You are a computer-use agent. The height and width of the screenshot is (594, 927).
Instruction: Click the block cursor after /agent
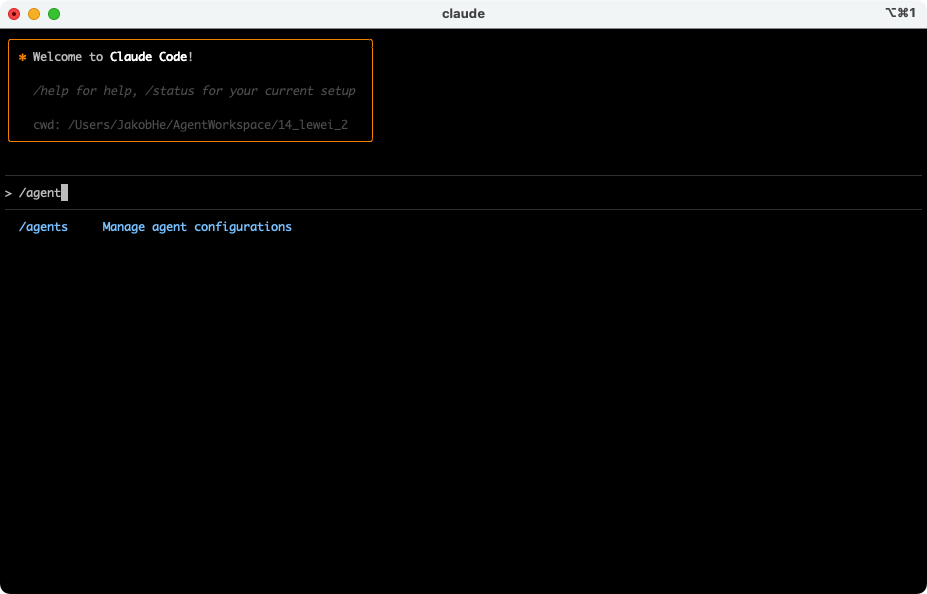65,193
